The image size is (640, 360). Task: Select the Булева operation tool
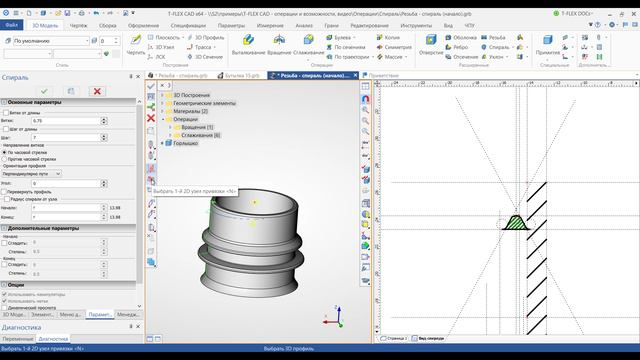(339, 38)
